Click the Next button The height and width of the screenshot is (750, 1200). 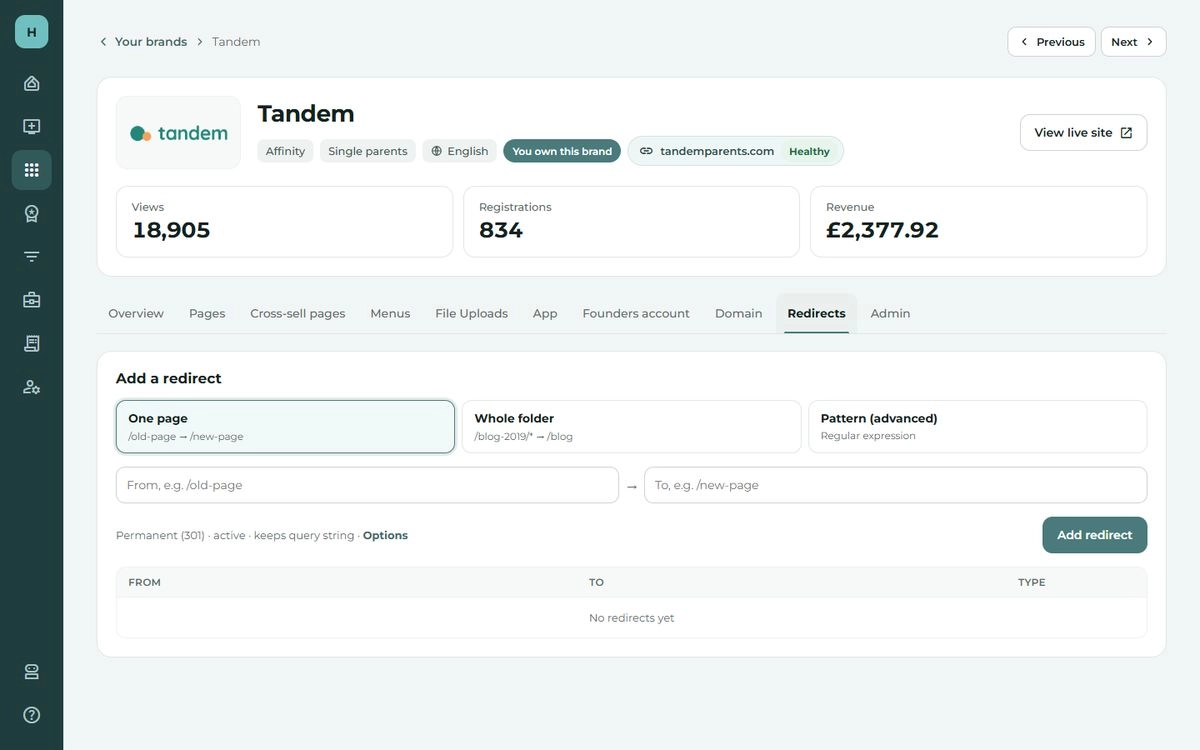(1133, 42)
